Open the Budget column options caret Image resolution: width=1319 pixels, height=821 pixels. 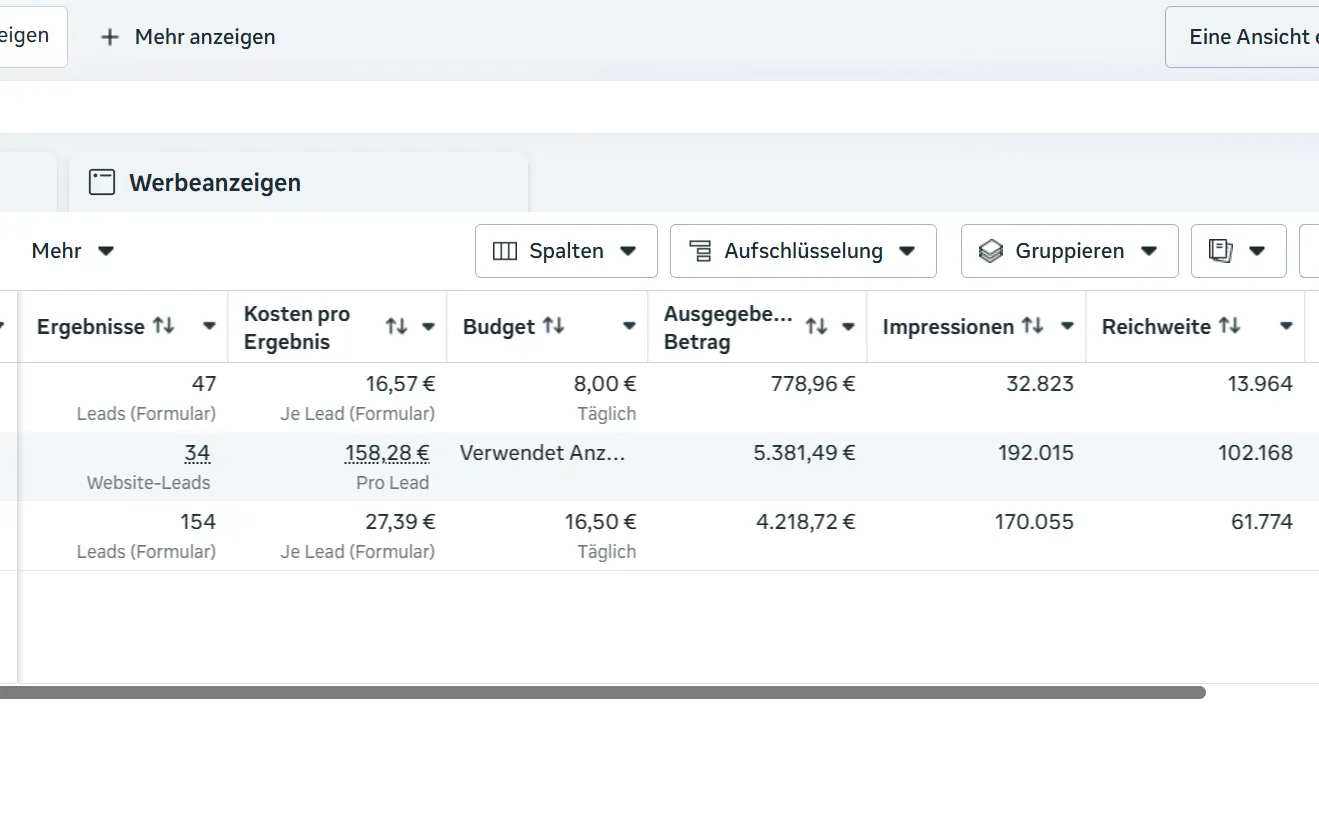629,326
